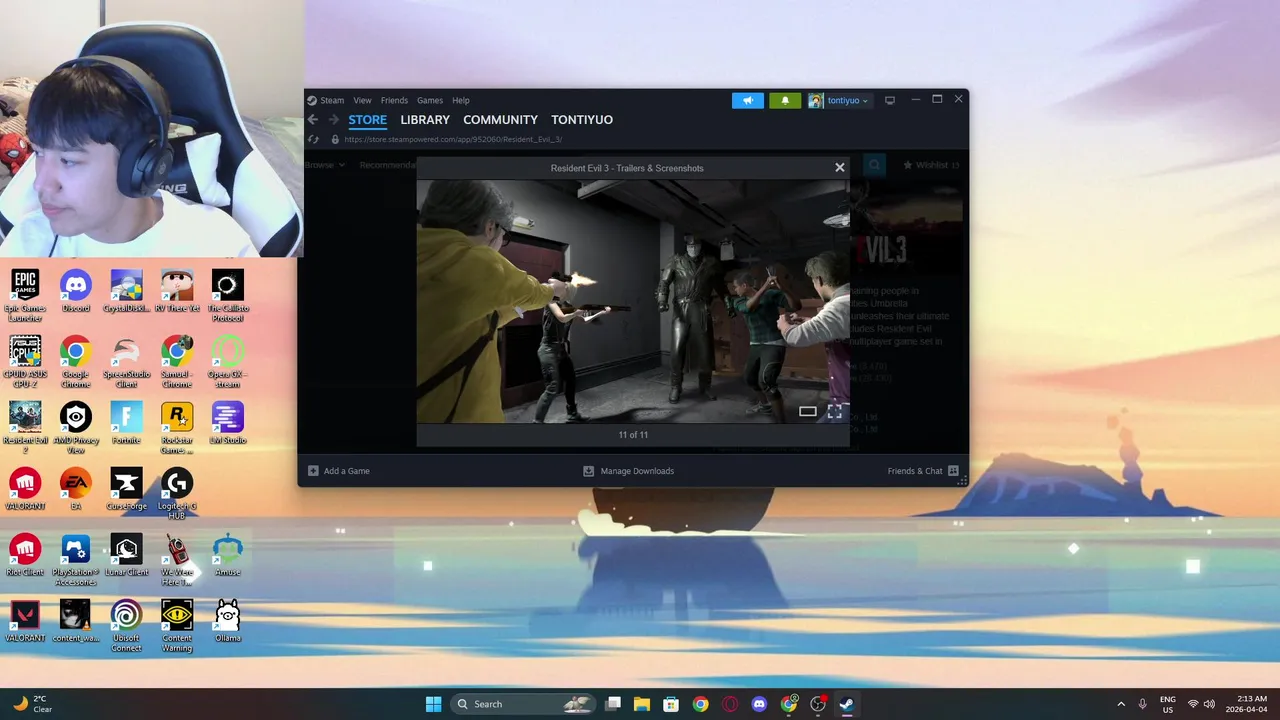Select the Fortnite desktop shortcut
Image resolution: width=1280 pixels, height=720 pixels.
point(127,423)
